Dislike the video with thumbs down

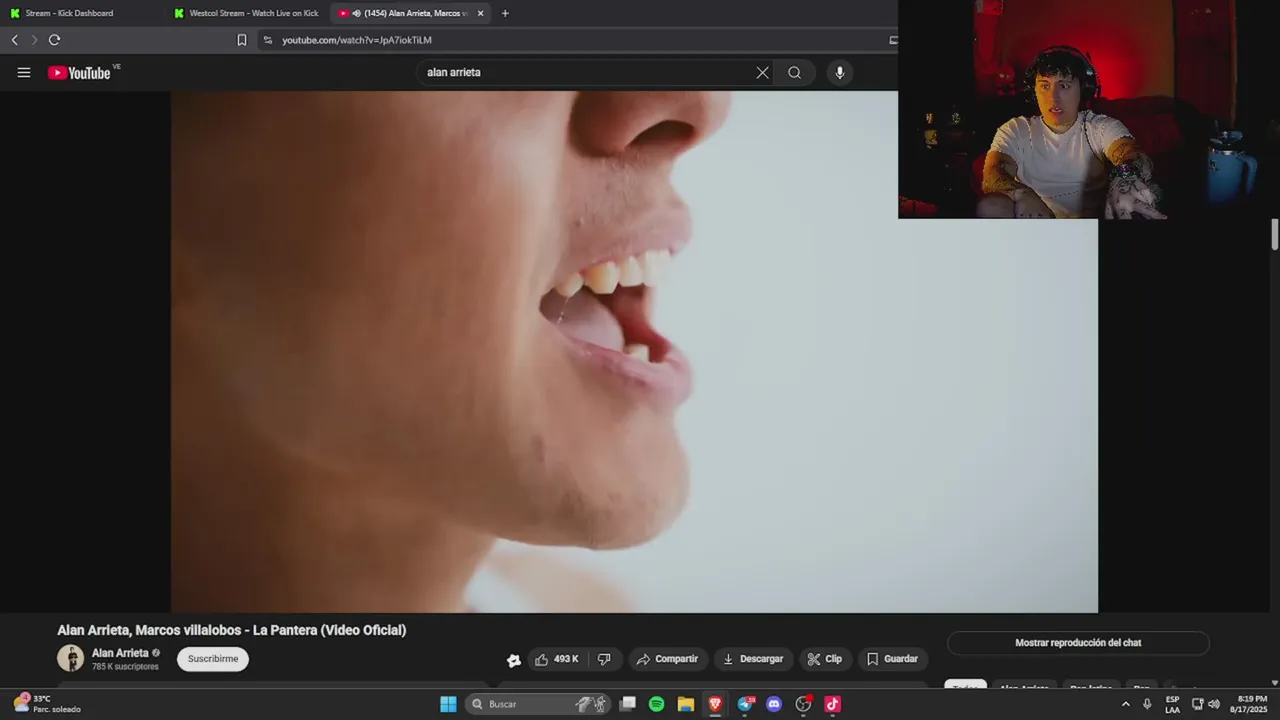point(604,659)
